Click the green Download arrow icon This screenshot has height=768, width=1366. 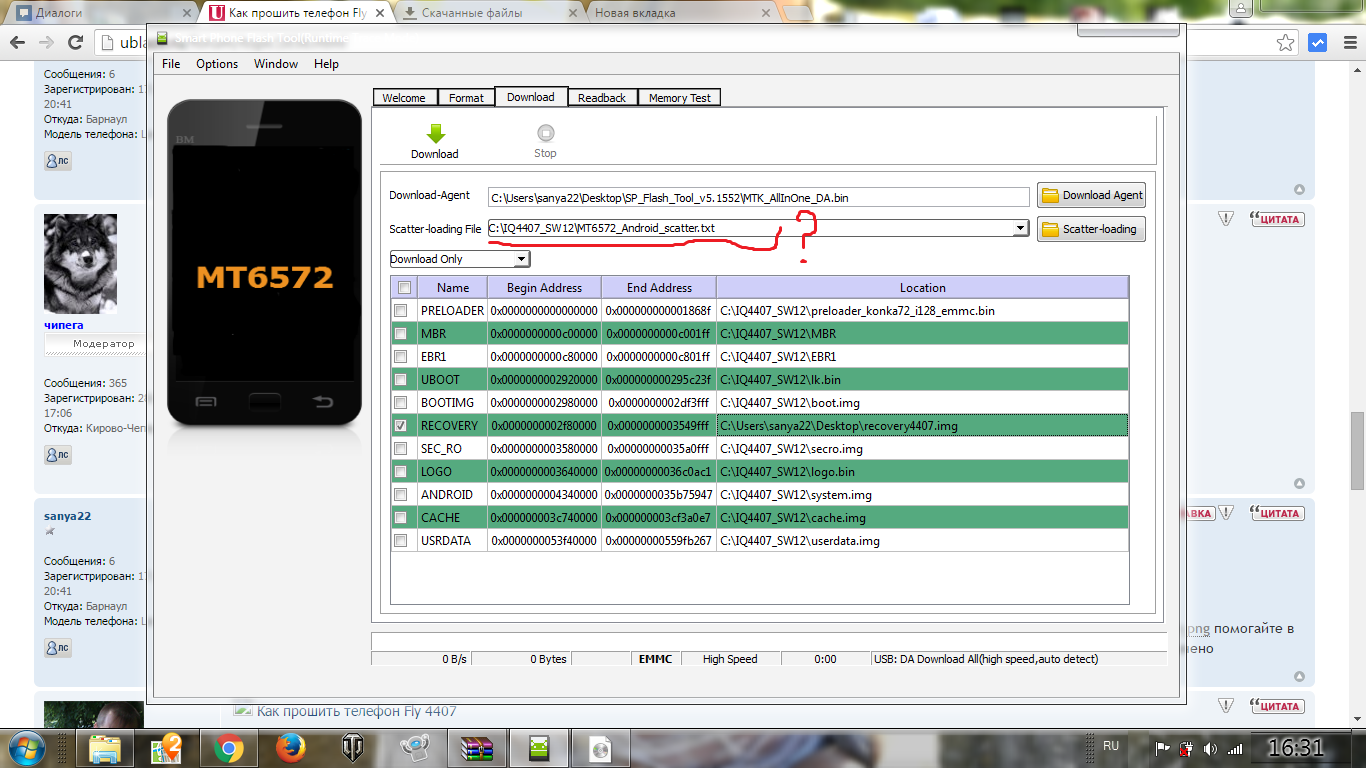coord(435,133)
